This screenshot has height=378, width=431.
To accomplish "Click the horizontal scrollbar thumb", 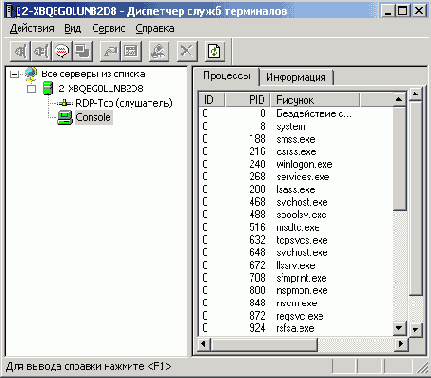I will [264, 344].
